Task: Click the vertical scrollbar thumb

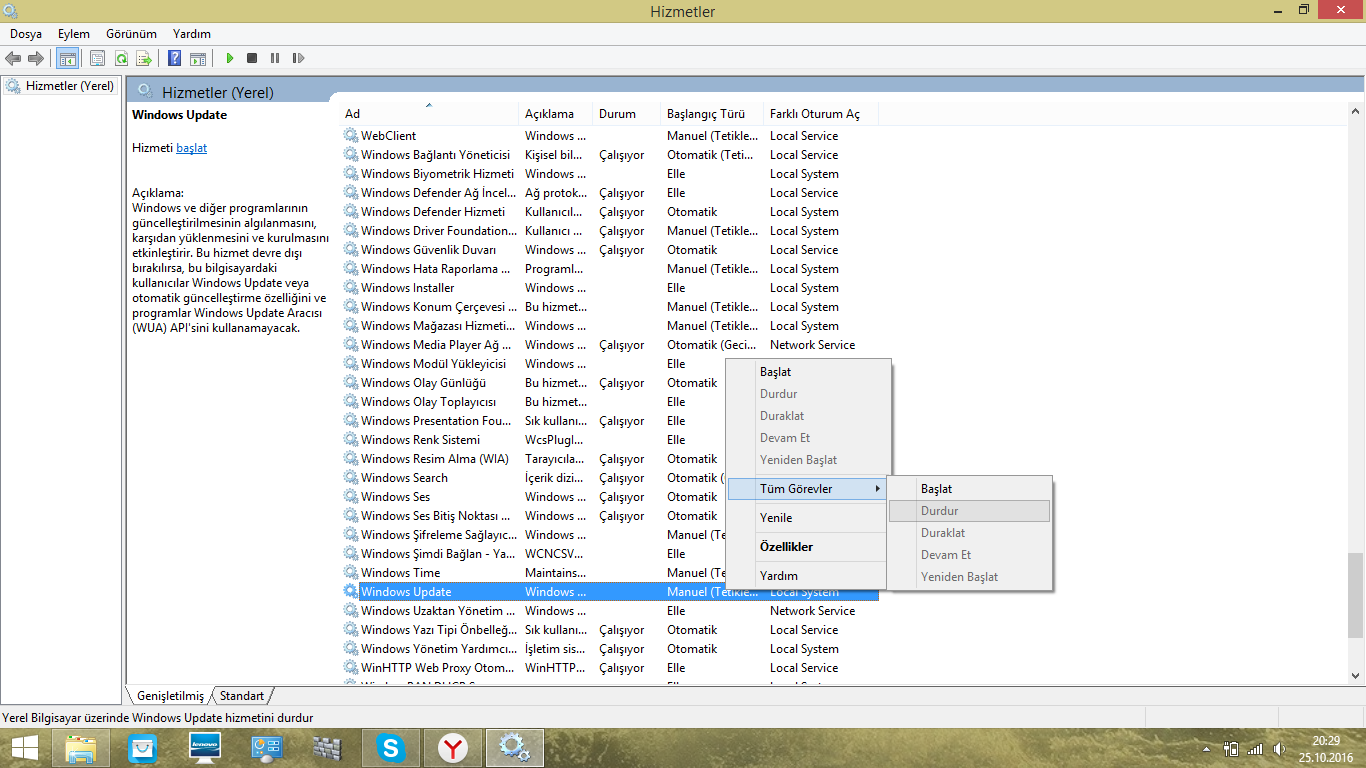Action: coord(1355,595)
